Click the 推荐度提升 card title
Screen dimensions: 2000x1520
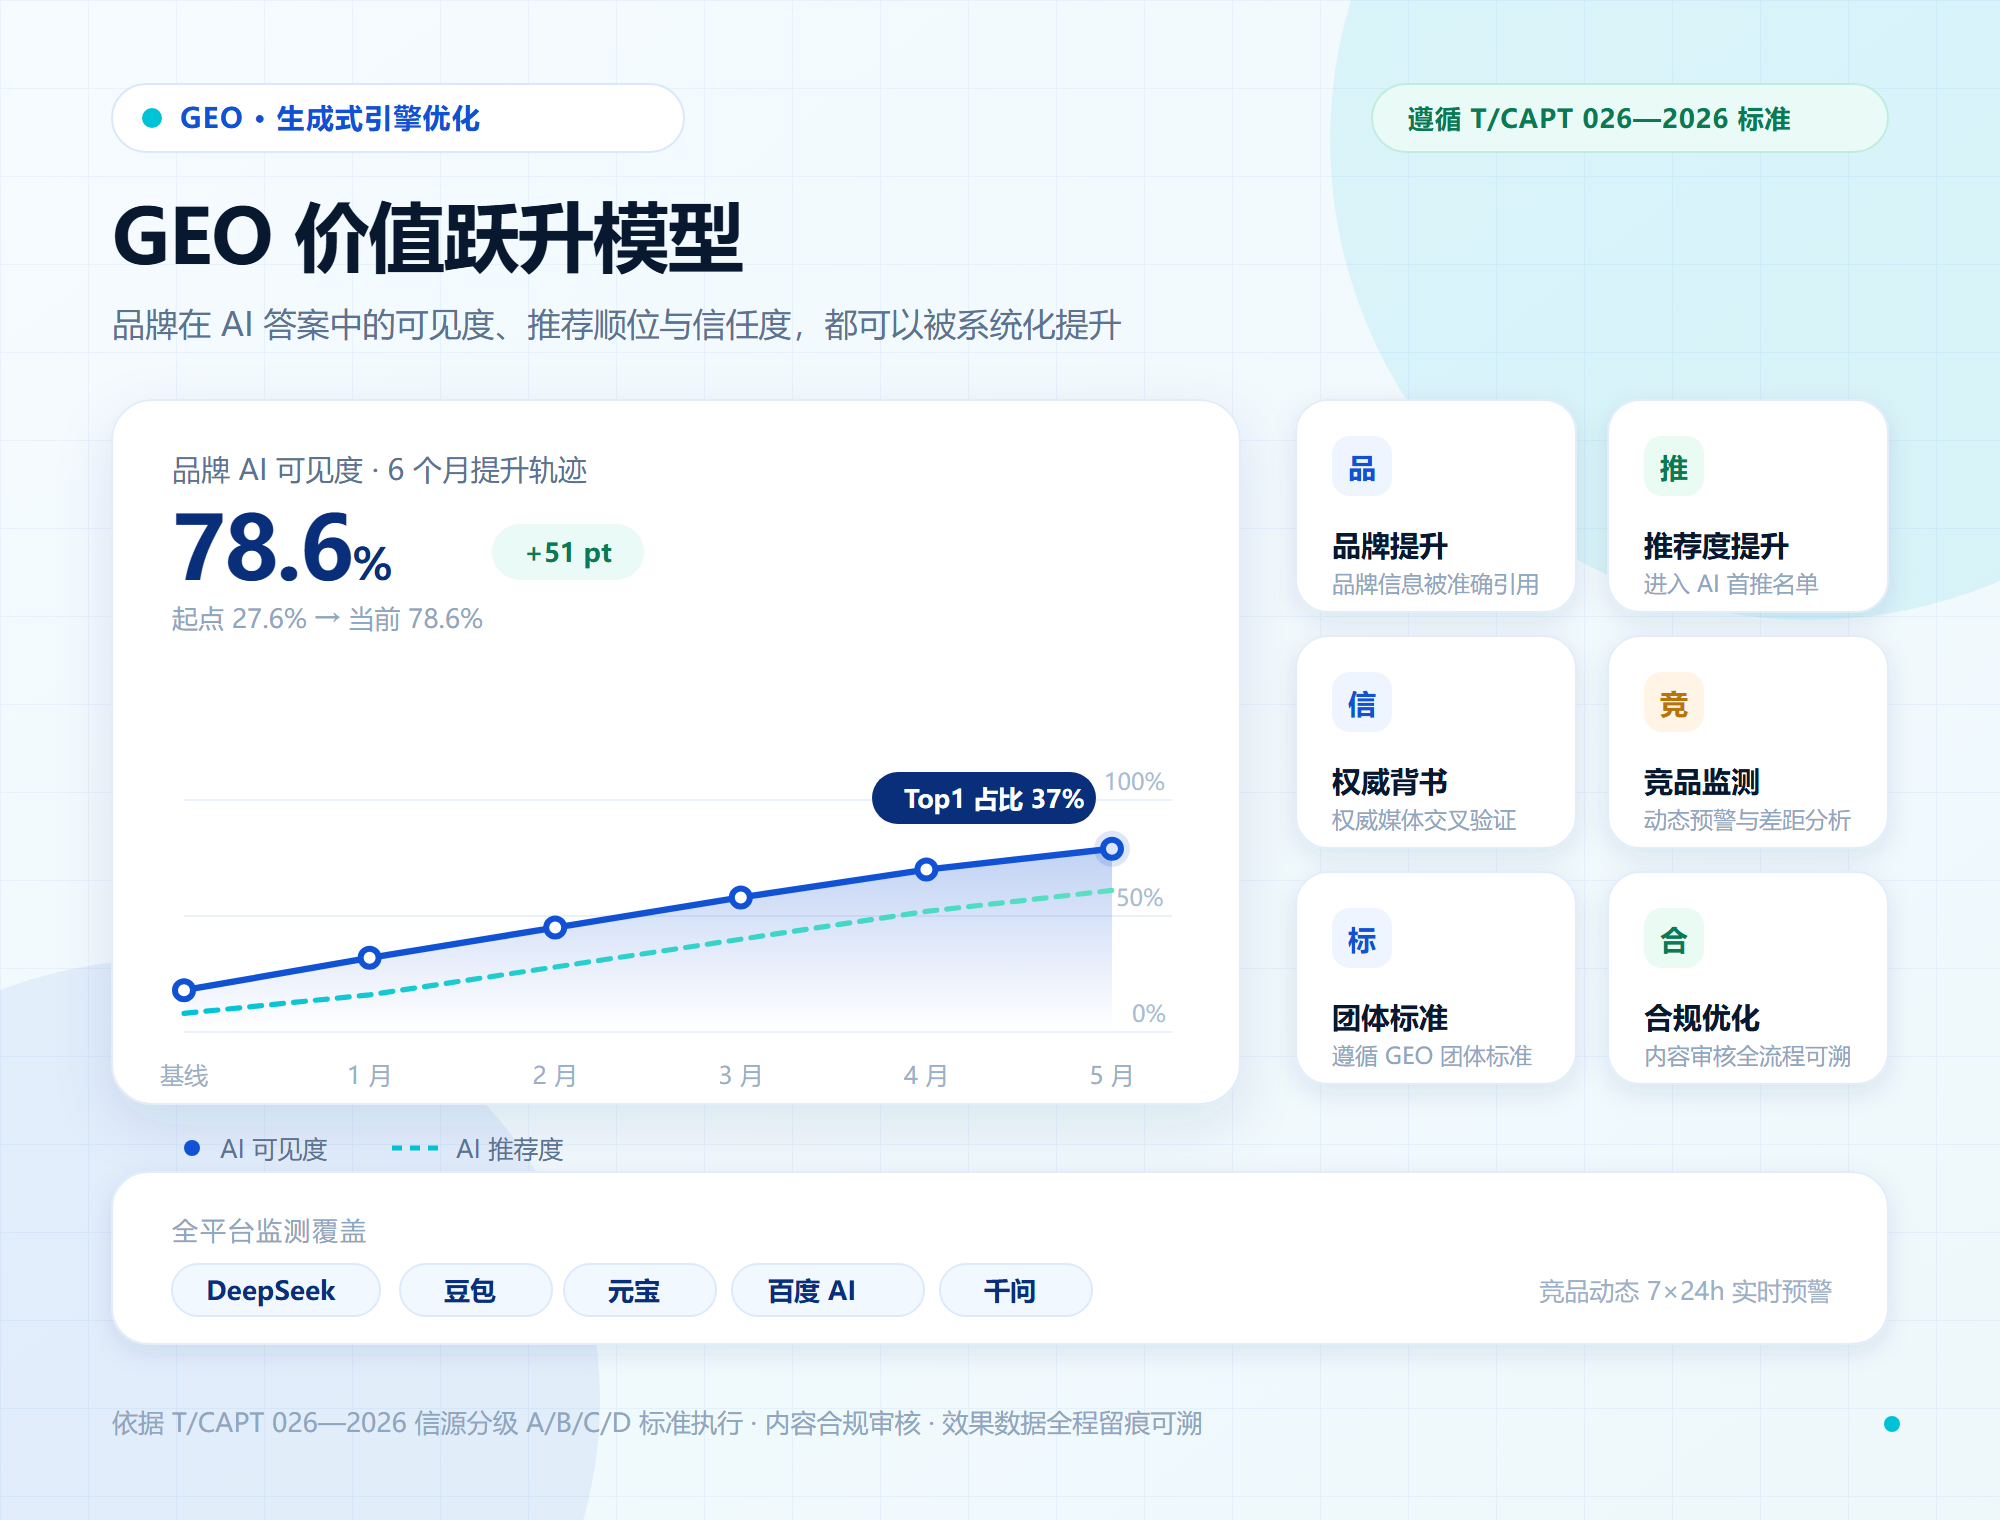[1716, 546]
